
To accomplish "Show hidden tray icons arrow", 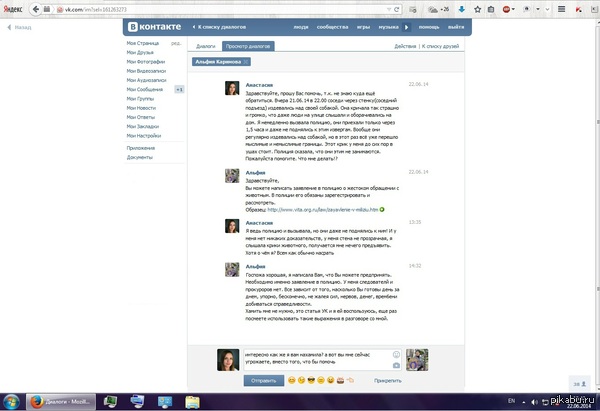I will click(x=523, y=402).
